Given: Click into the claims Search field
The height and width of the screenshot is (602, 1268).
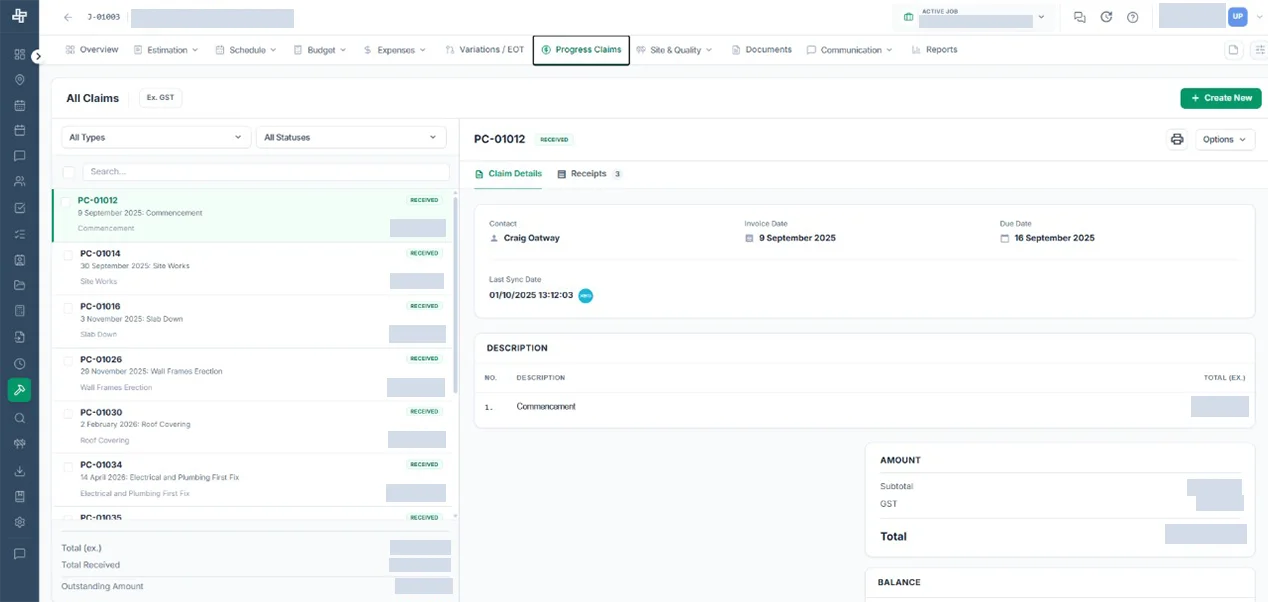Looking at the screenshot, I should [266, 172].
